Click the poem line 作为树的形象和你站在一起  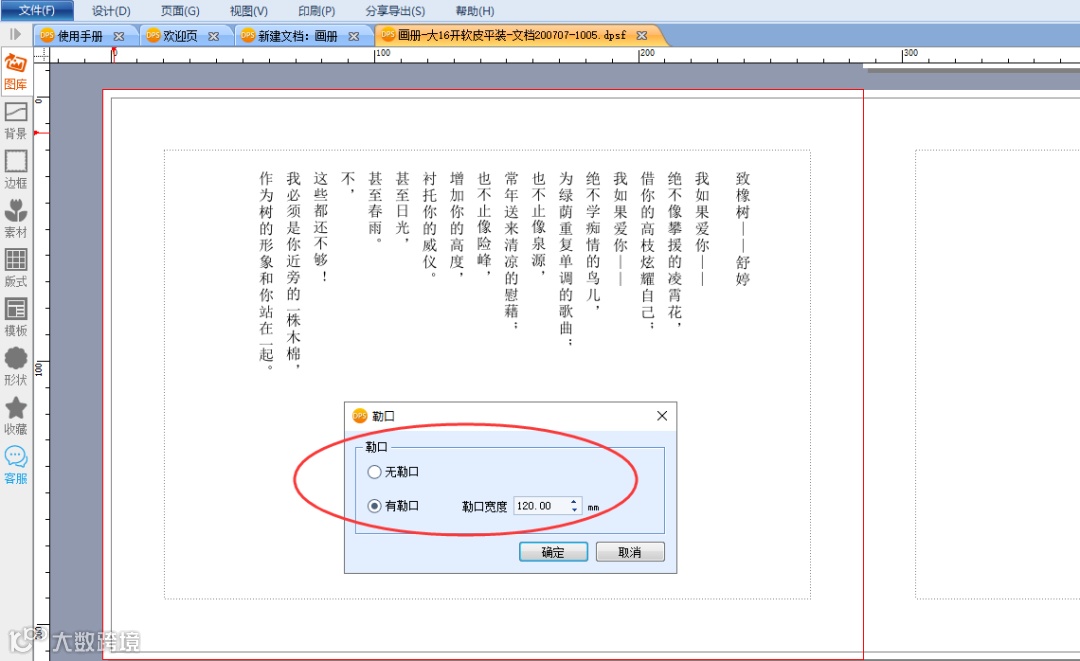point(267,271)
